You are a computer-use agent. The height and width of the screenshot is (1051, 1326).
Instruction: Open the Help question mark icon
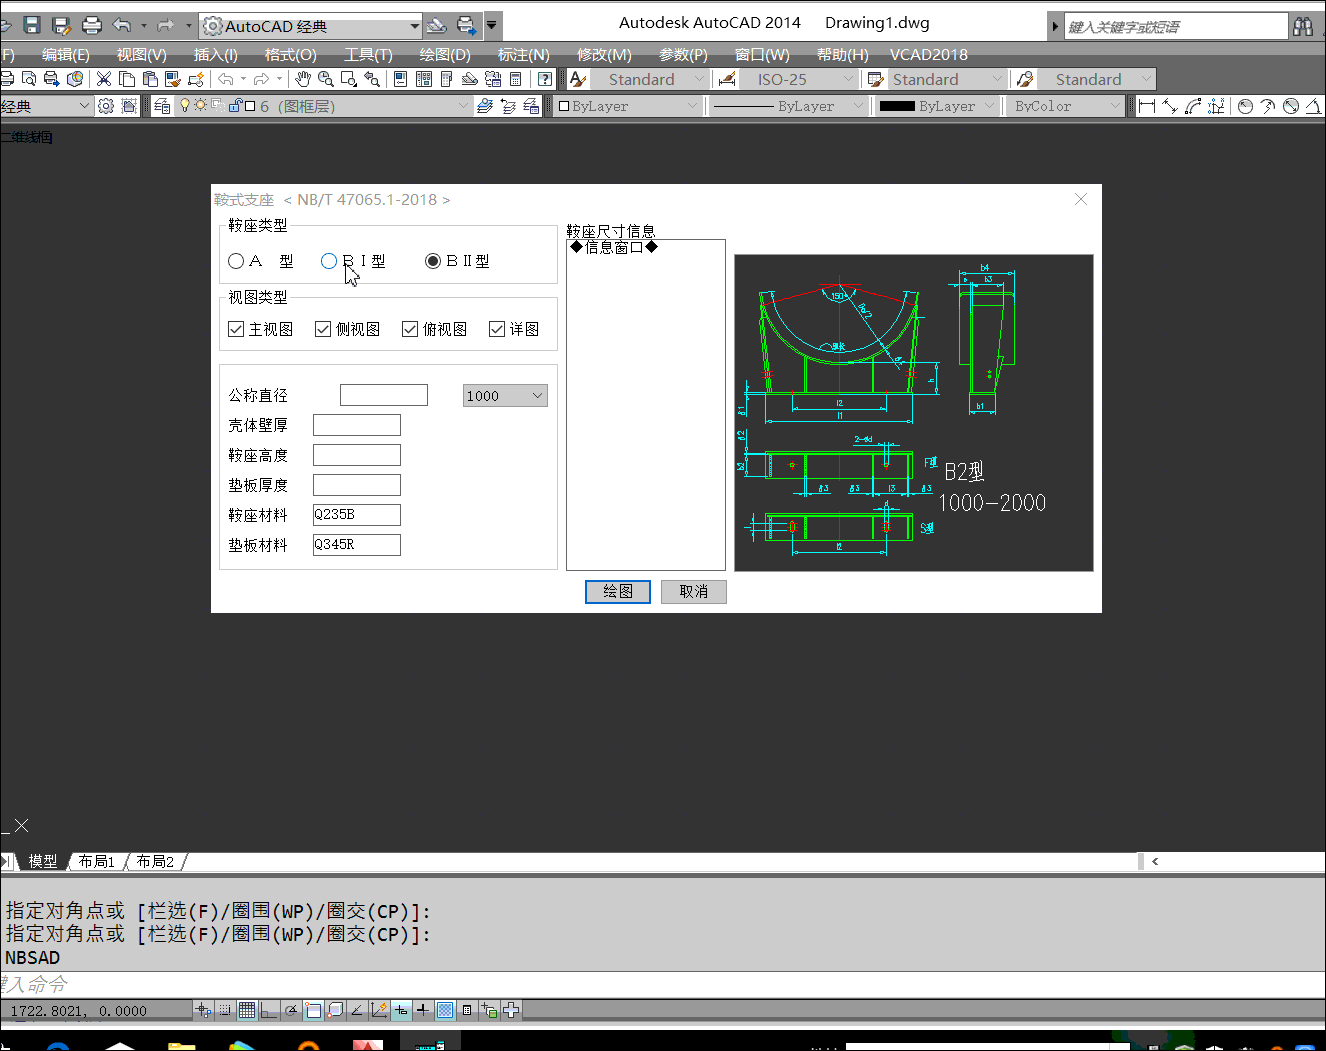[x=544, y=79]
